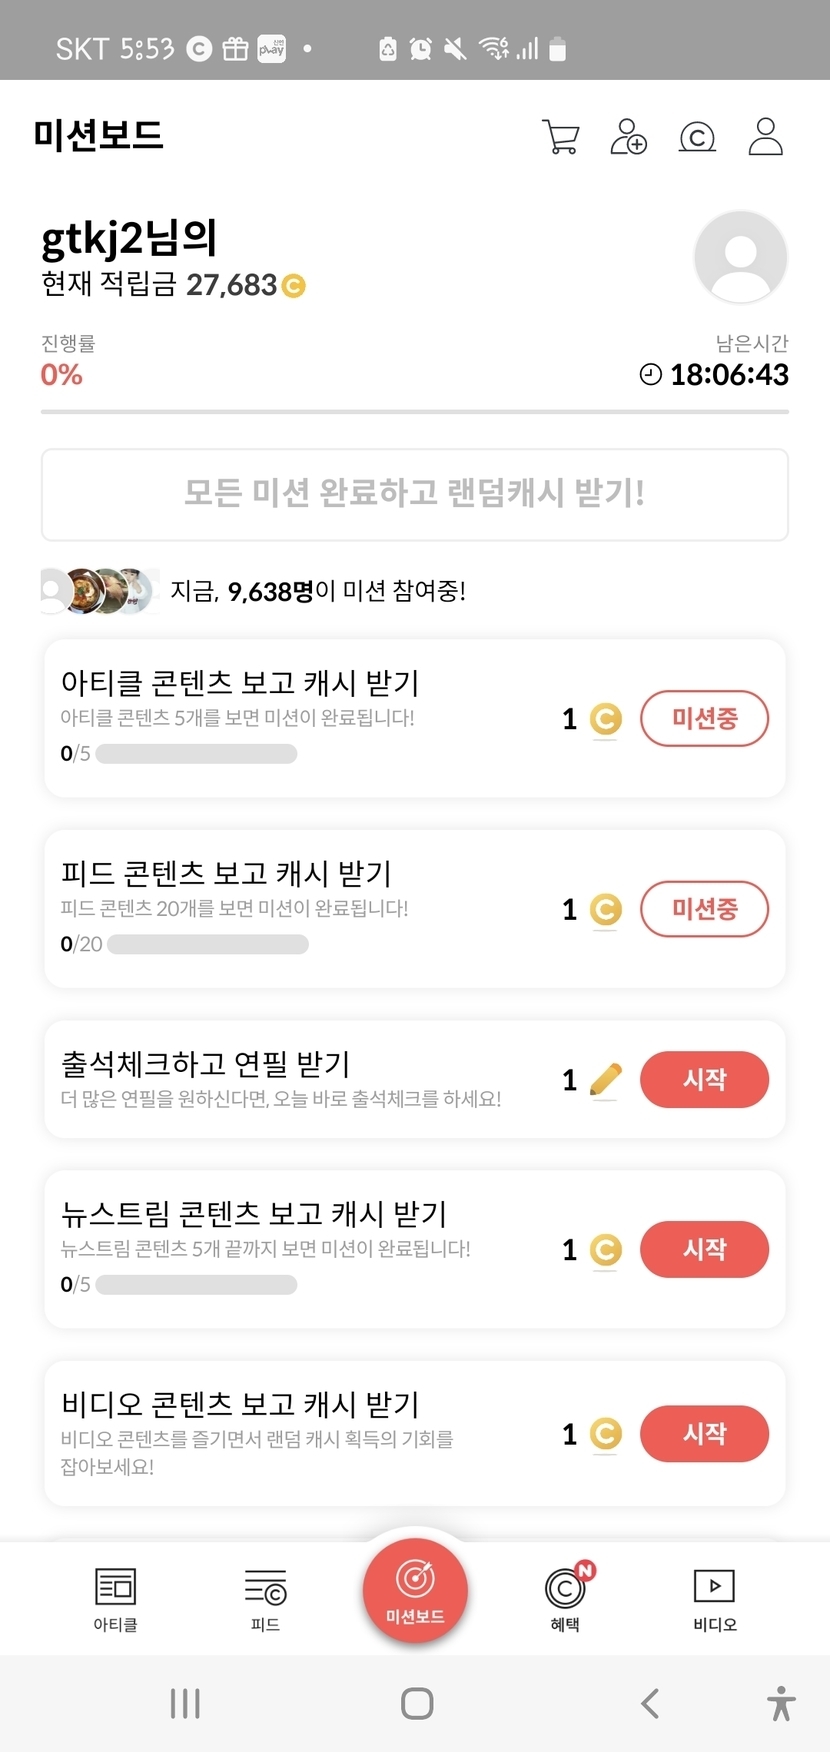Open the recent apps button
830x1752 pixels.
coord(185,1703)
